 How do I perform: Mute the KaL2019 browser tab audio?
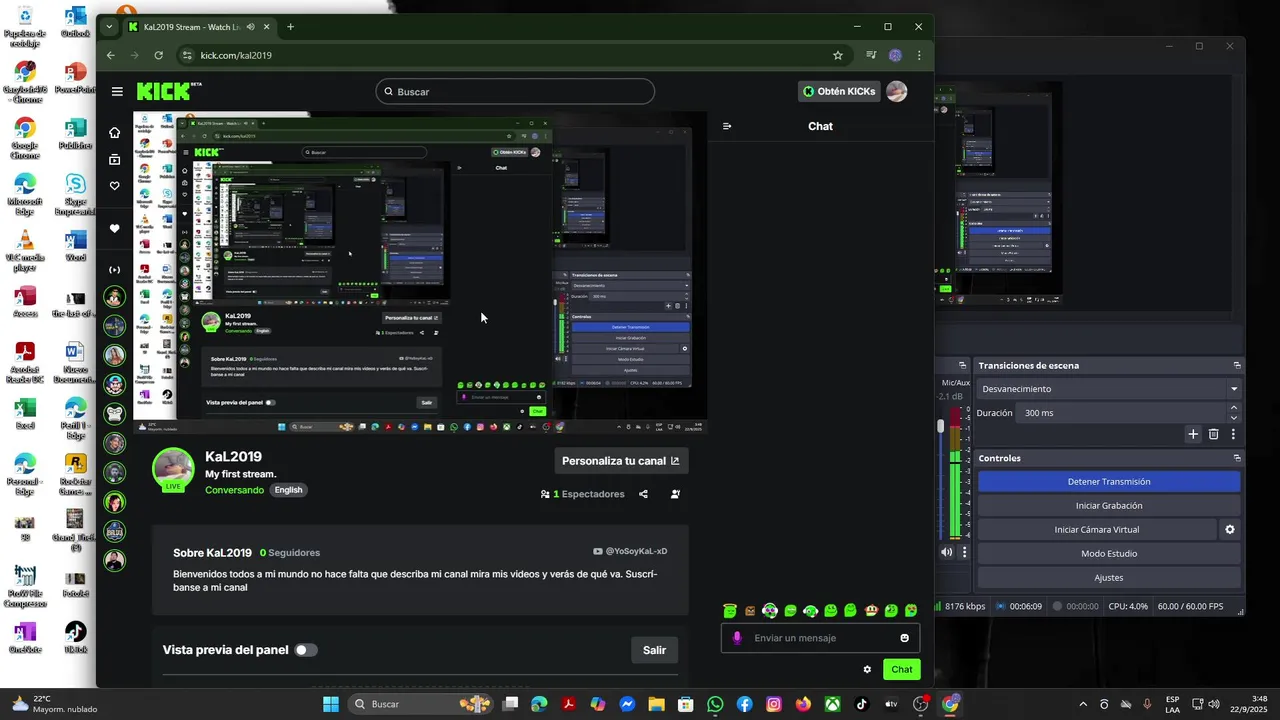click(x=250, y=27)
